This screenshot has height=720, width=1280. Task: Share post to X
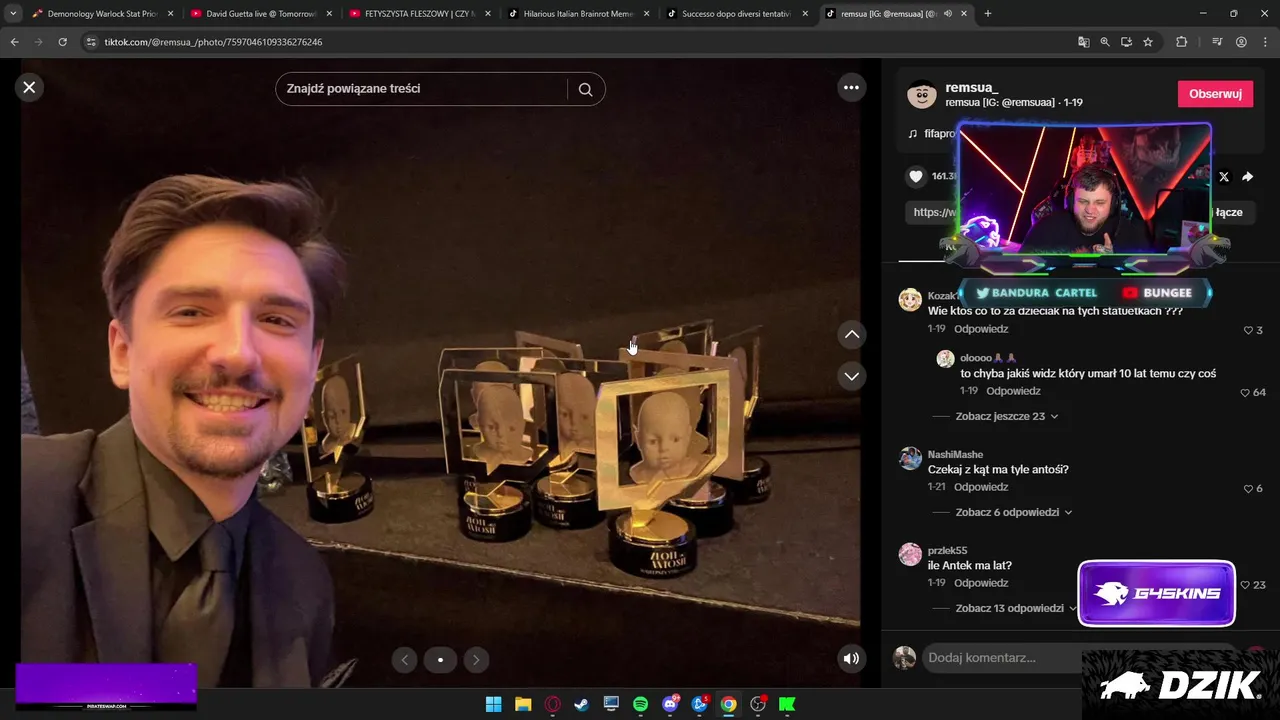1224,176
